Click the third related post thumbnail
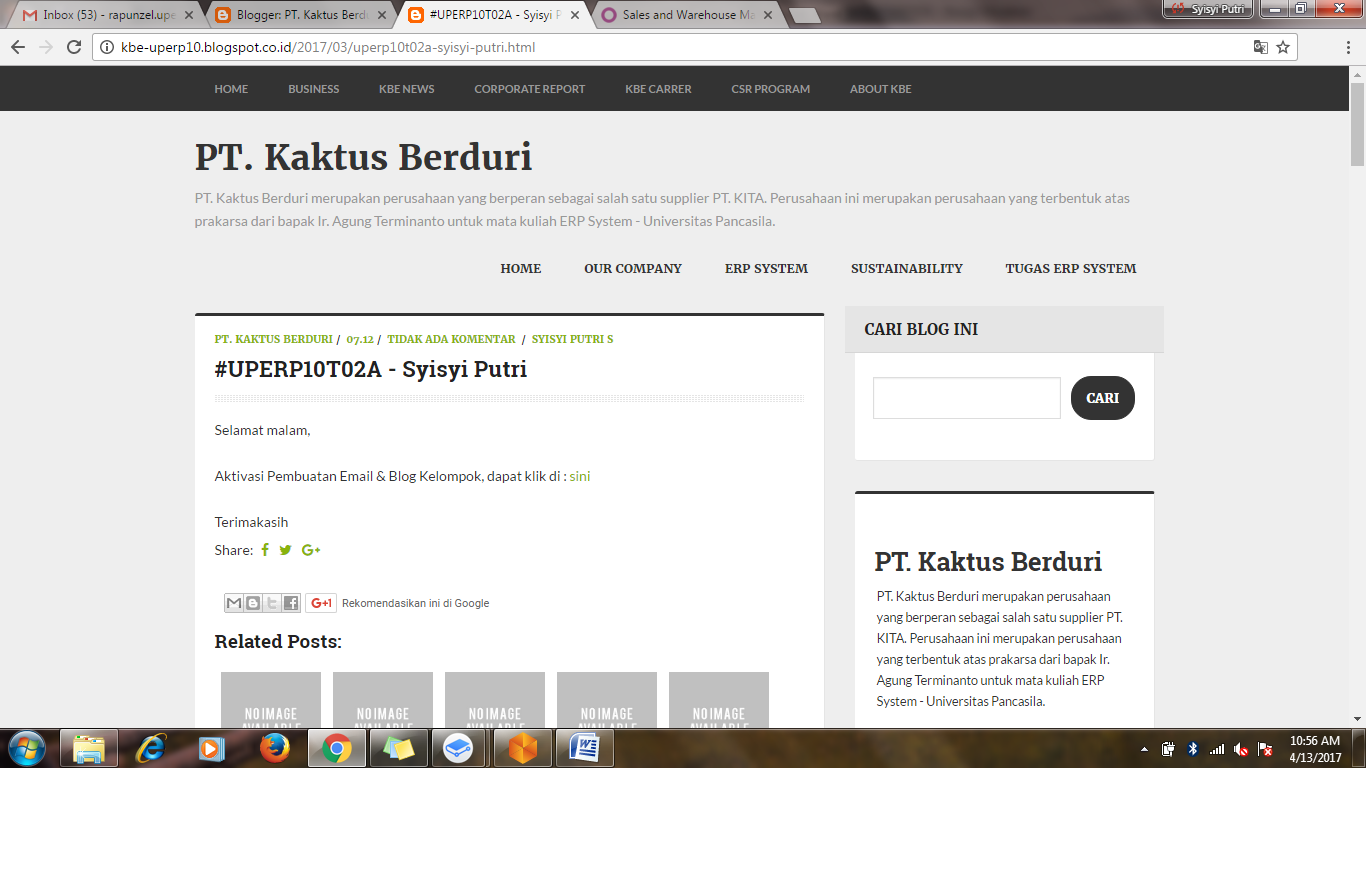This screenshot has width=1366, height=880. tap(495, 700)
